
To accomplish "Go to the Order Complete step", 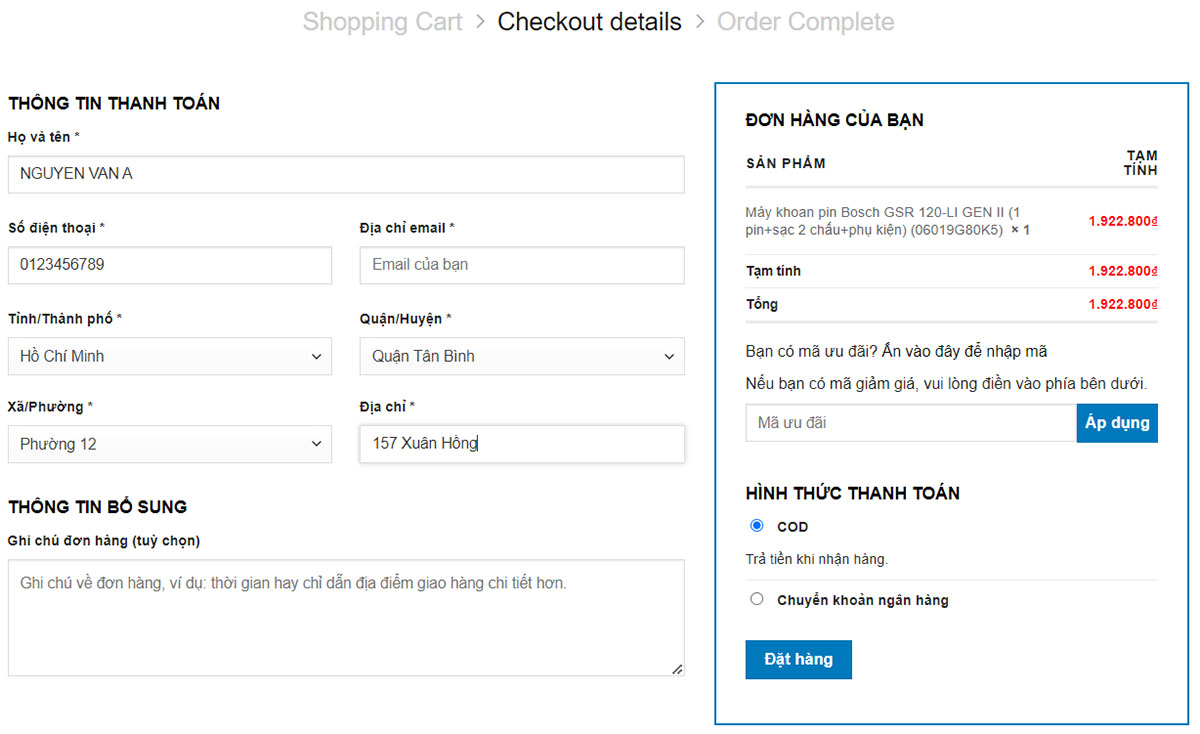I will 805,22.
